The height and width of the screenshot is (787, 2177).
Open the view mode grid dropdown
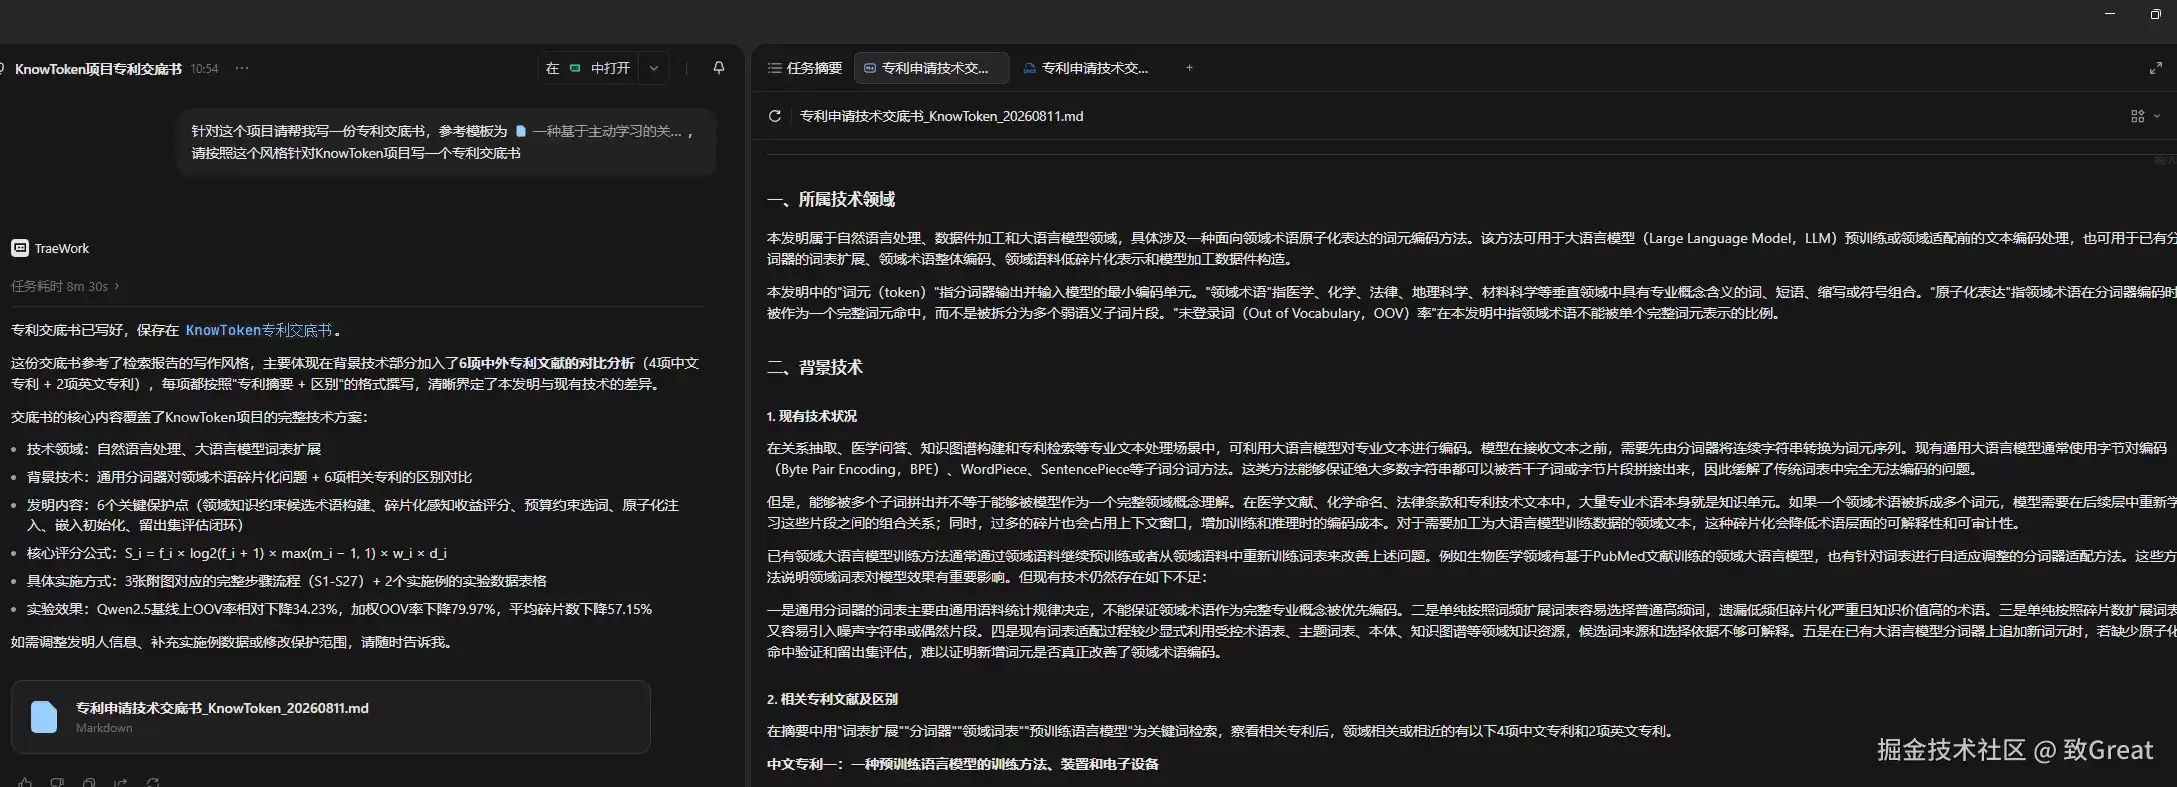click(2145, 116)
